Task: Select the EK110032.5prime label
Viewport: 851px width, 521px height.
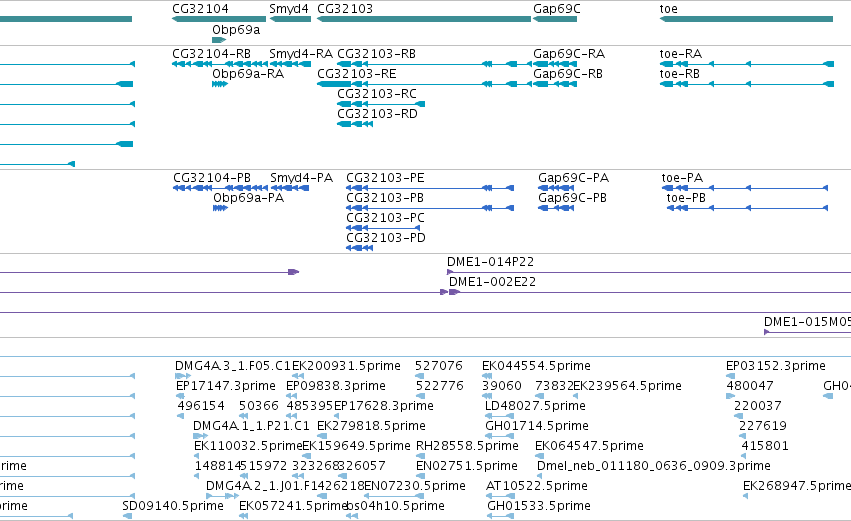Action: click(247, 446)
